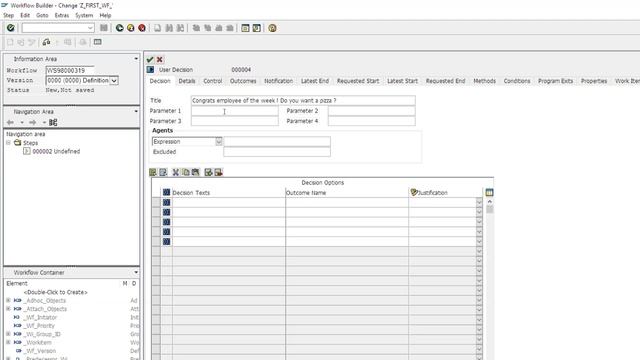Click the Copy icon above Decision Options
640x360 pixels.
tap(186, 172)
